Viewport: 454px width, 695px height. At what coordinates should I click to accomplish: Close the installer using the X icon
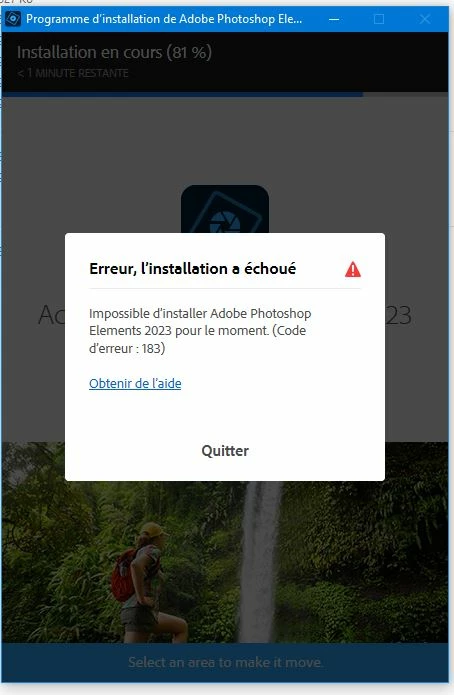click(x=425, y=19)
